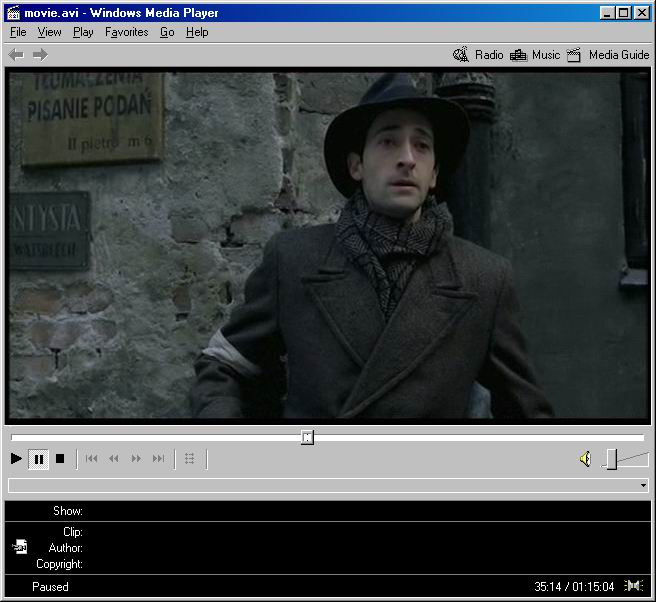Screen dimensions: 656x602
Task: Open the Go menu
Action: (167, 32)
